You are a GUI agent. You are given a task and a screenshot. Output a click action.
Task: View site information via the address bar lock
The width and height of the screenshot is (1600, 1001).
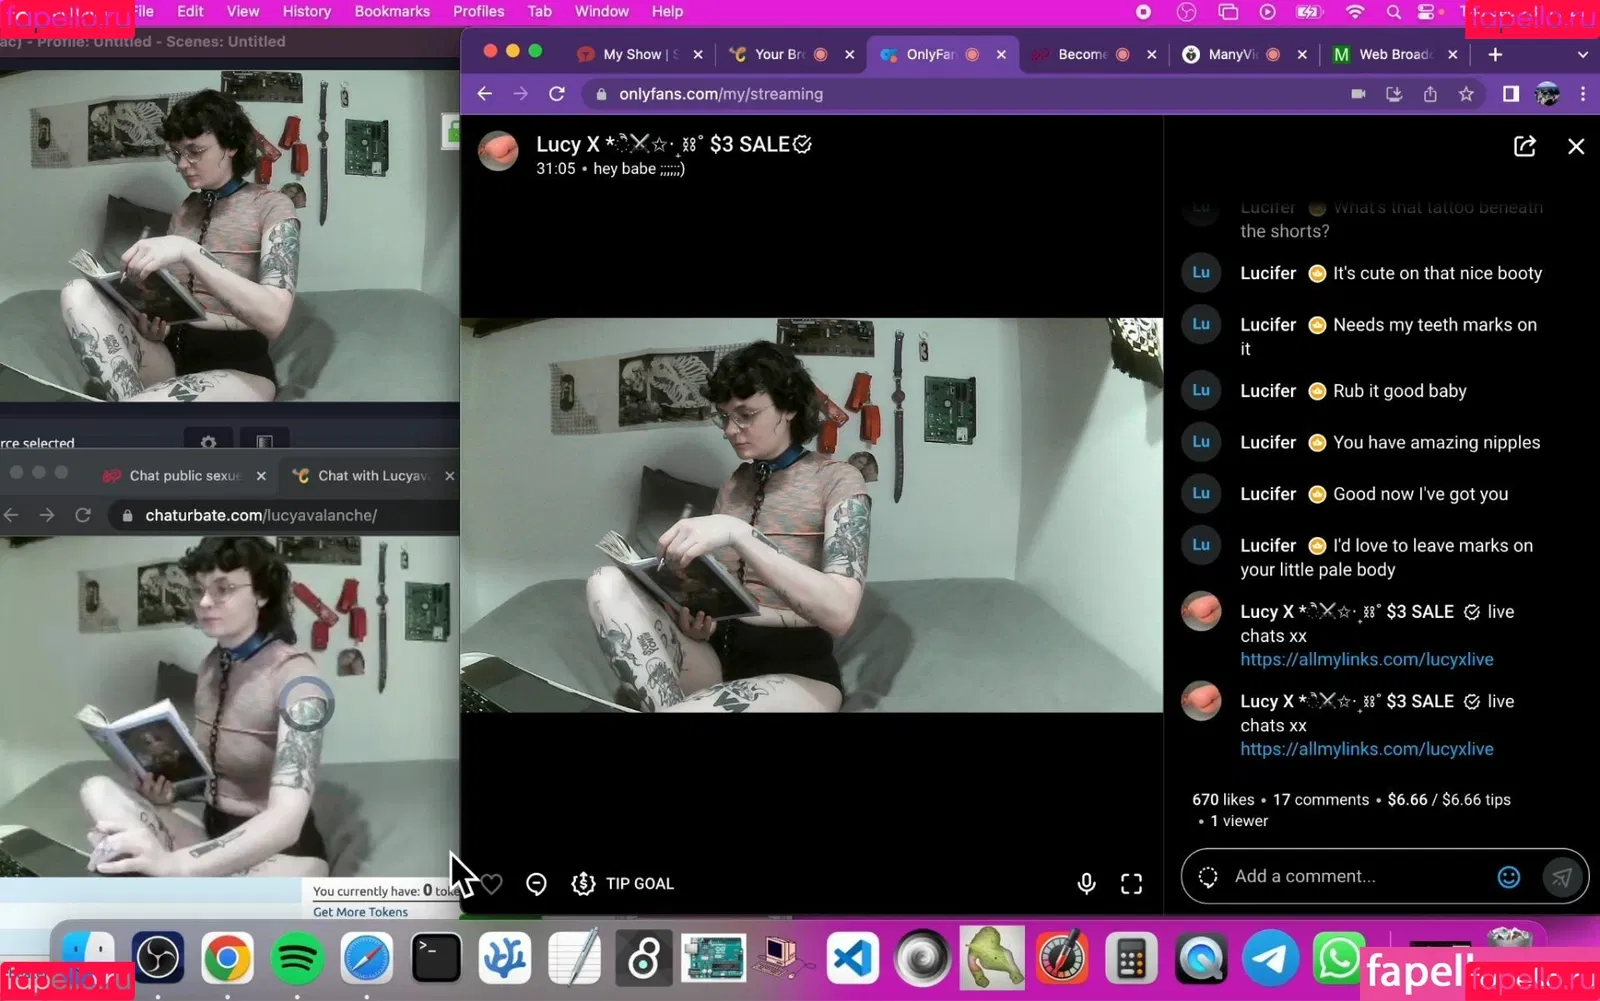tap(600, 93)
